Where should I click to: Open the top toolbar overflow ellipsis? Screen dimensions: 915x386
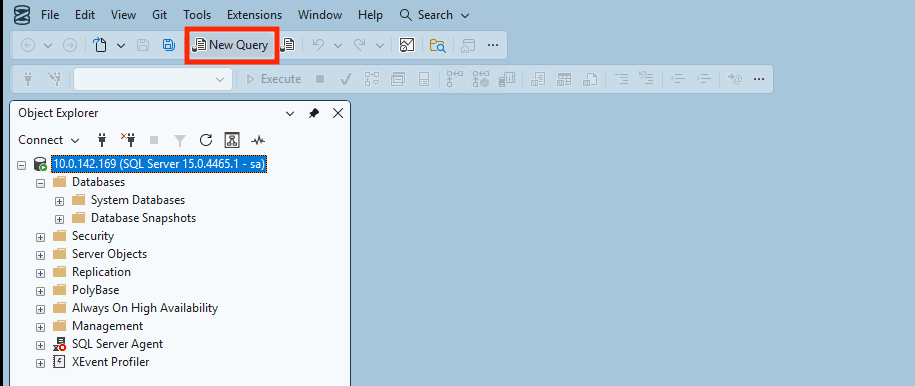click(493, 46)
